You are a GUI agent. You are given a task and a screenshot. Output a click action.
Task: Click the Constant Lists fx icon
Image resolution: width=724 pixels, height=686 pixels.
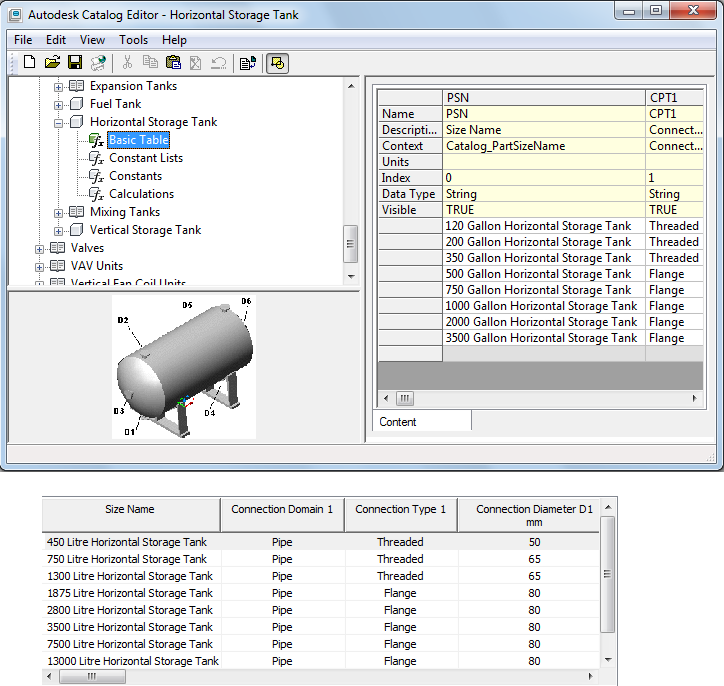(96, 158)
